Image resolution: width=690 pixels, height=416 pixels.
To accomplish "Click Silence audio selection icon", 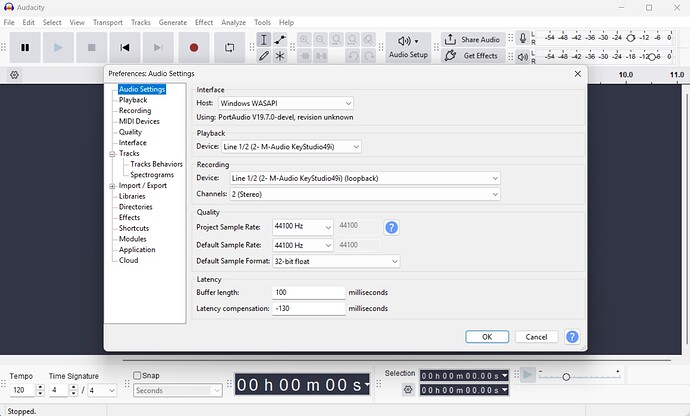I will [x=320, y=56].
